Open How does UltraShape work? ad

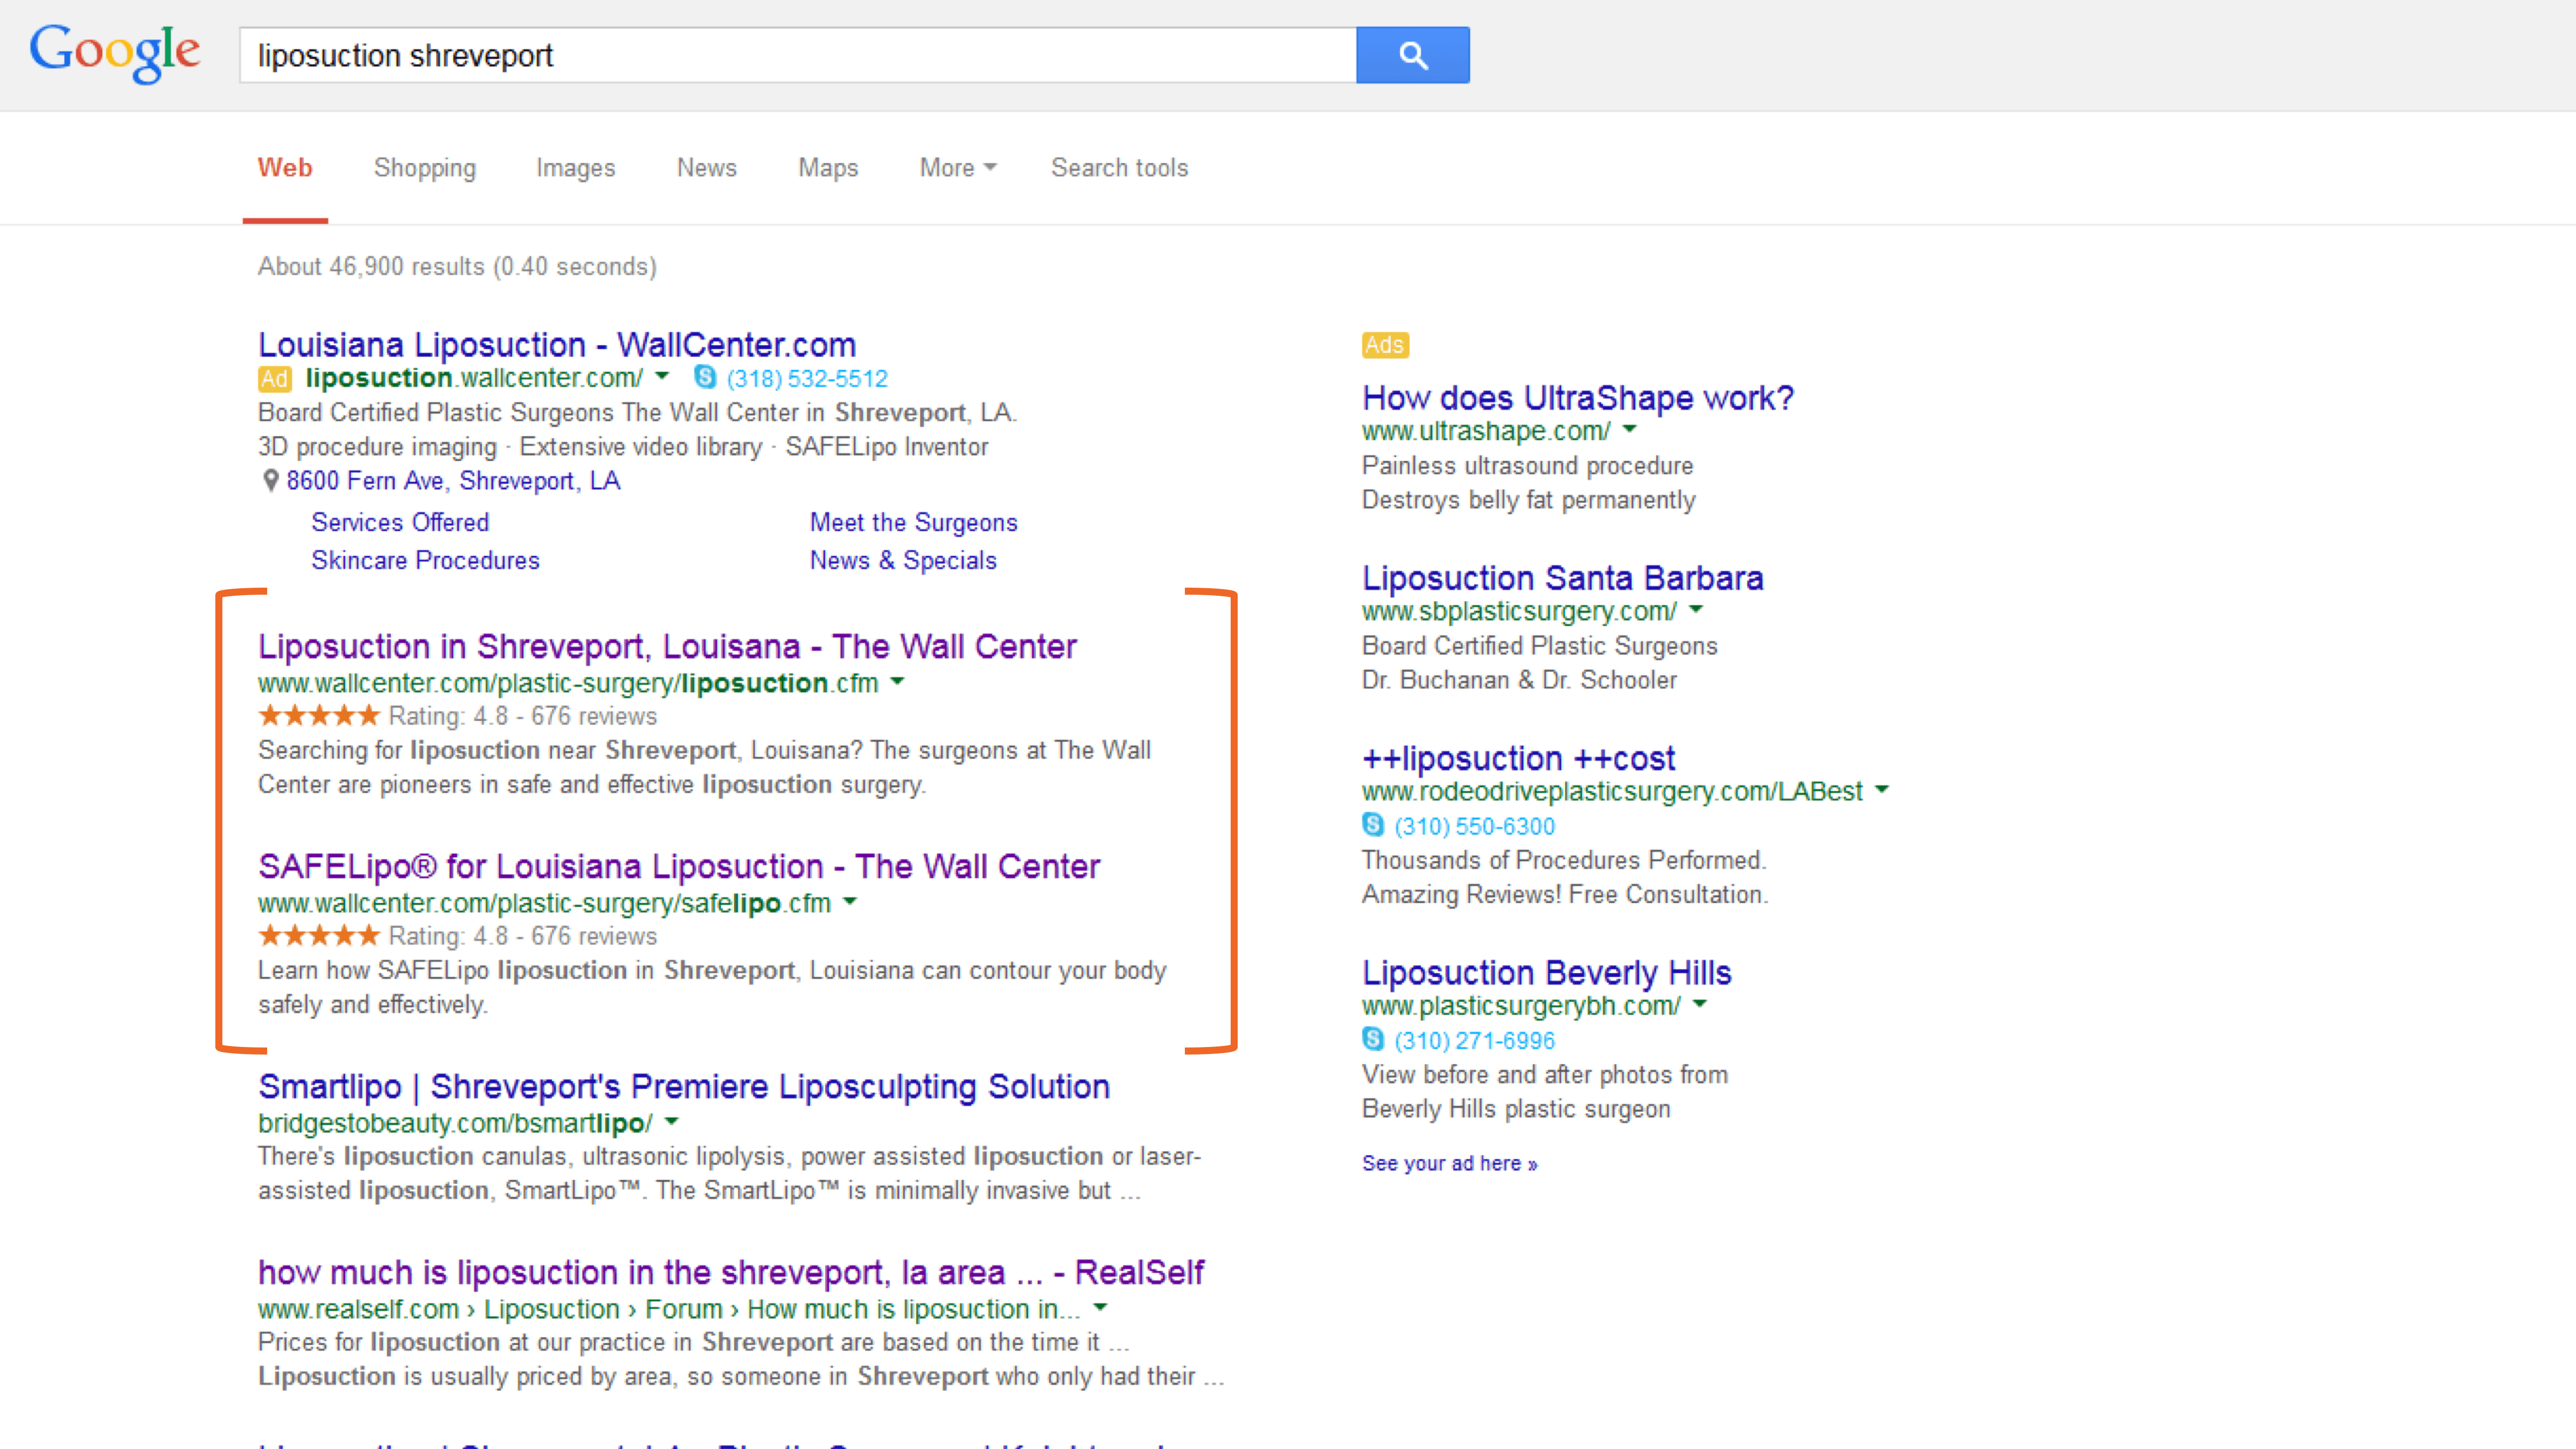click(1578, 398)
